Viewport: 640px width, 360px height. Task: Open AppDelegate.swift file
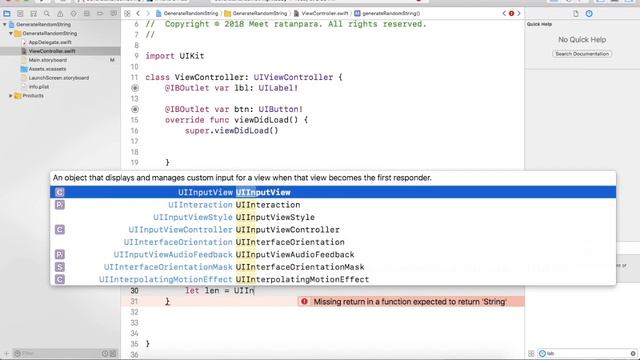[x=50, y=42]
